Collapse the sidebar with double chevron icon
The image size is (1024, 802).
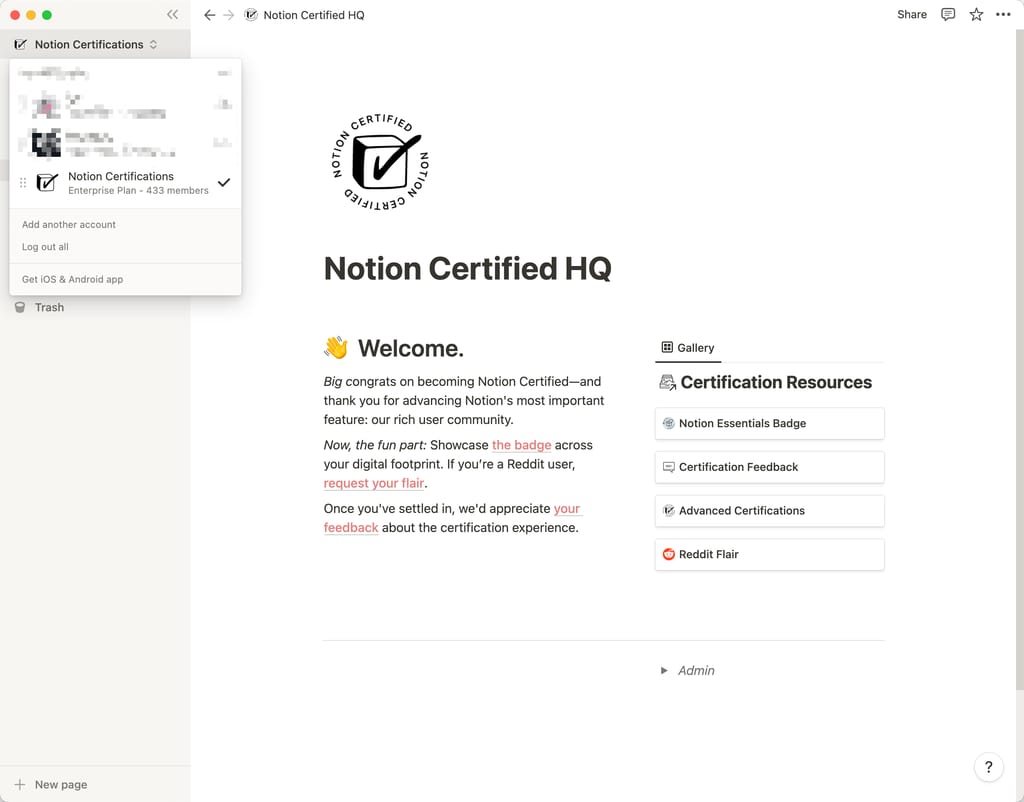point(172,14)
